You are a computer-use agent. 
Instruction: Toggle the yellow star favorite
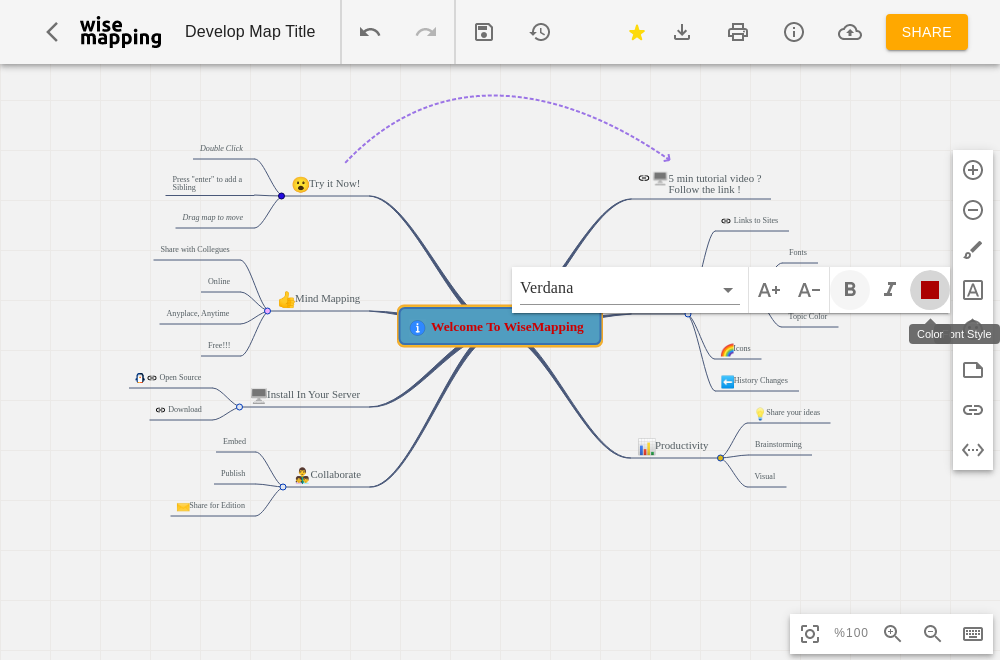636,32
